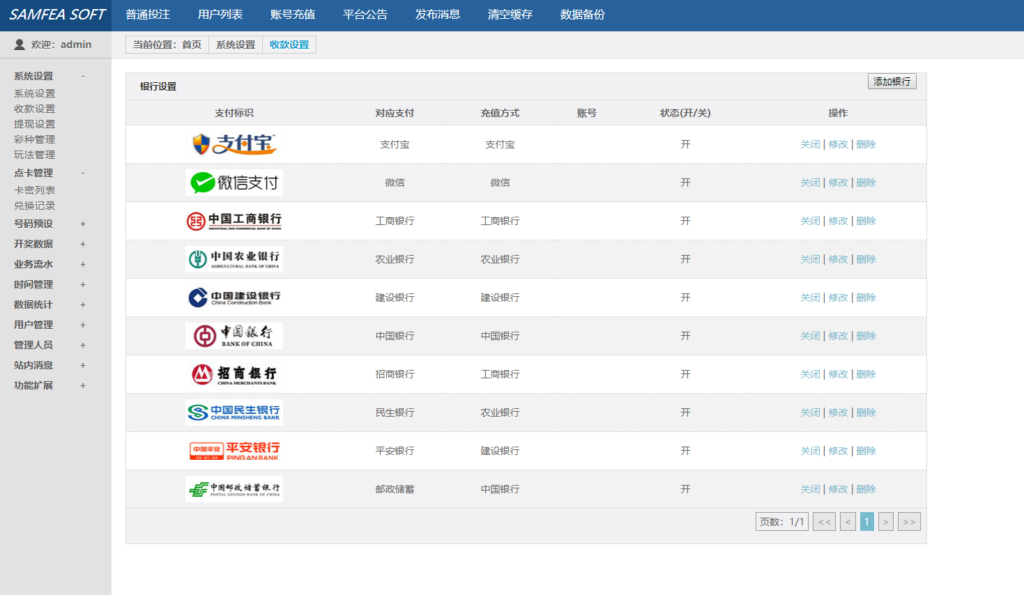Click 修改 for the 微信 row

(x=838, y=183)
